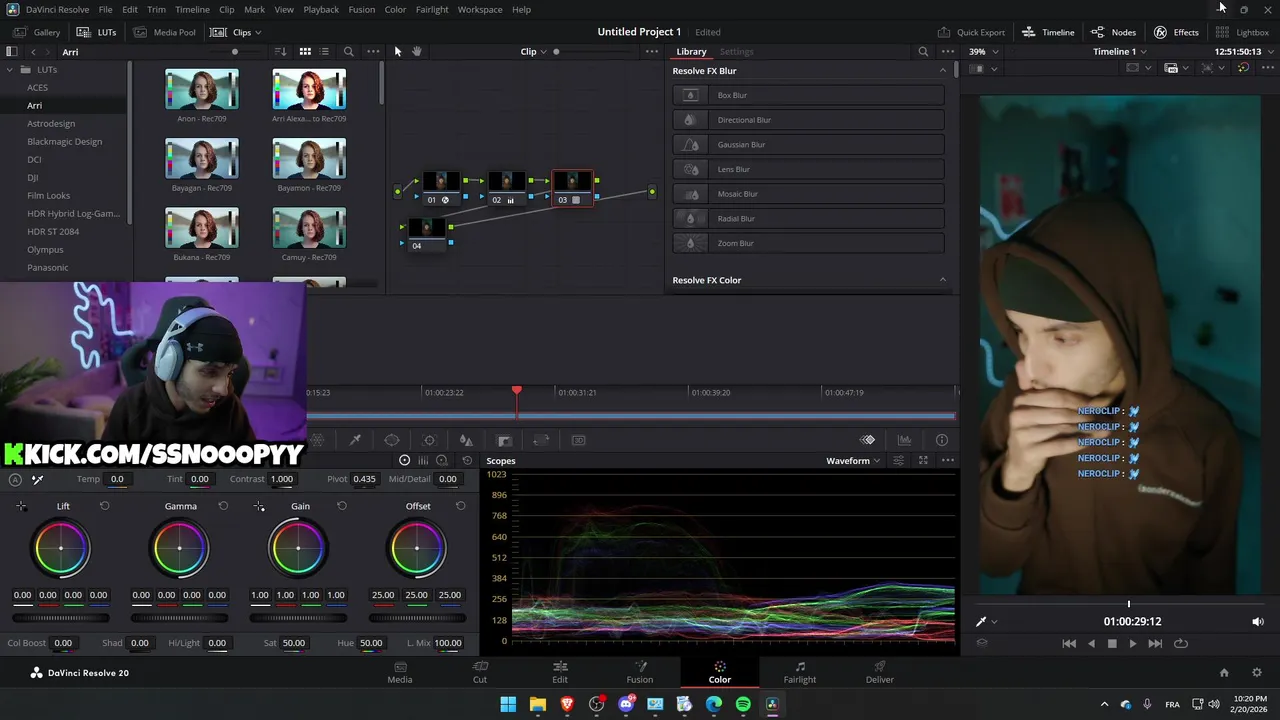Click the Gamma color wheel

click(180, 548)
